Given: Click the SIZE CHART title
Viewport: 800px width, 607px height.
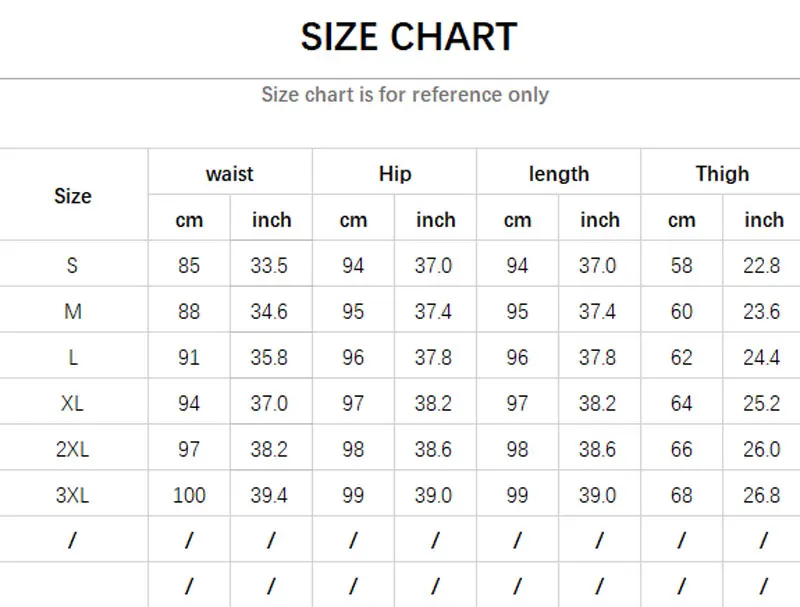Looking at the screenshot, I should click(408, 38).
